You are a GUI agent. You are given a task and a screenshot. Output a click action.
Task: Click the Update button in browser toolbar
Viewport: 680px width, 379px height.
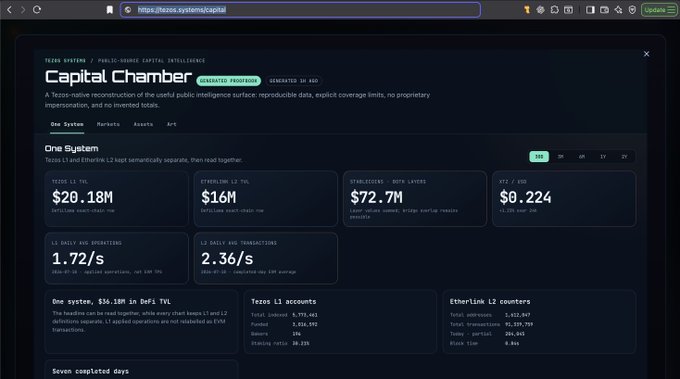tap(659, 10)
